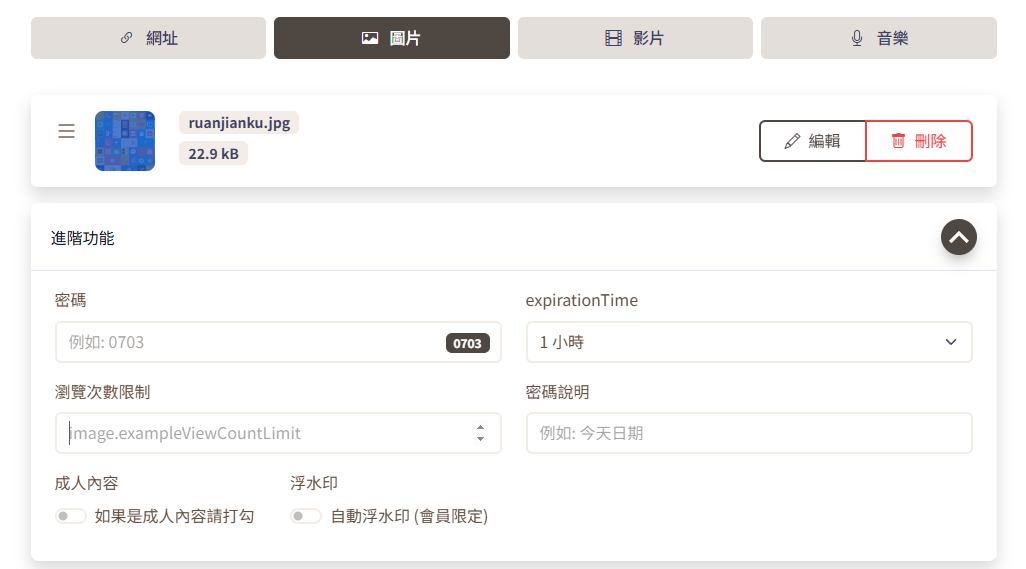Viewport: 1026px width, 569px height.
Task: Focus the 密碼 input field
Action: pos(250,342)
